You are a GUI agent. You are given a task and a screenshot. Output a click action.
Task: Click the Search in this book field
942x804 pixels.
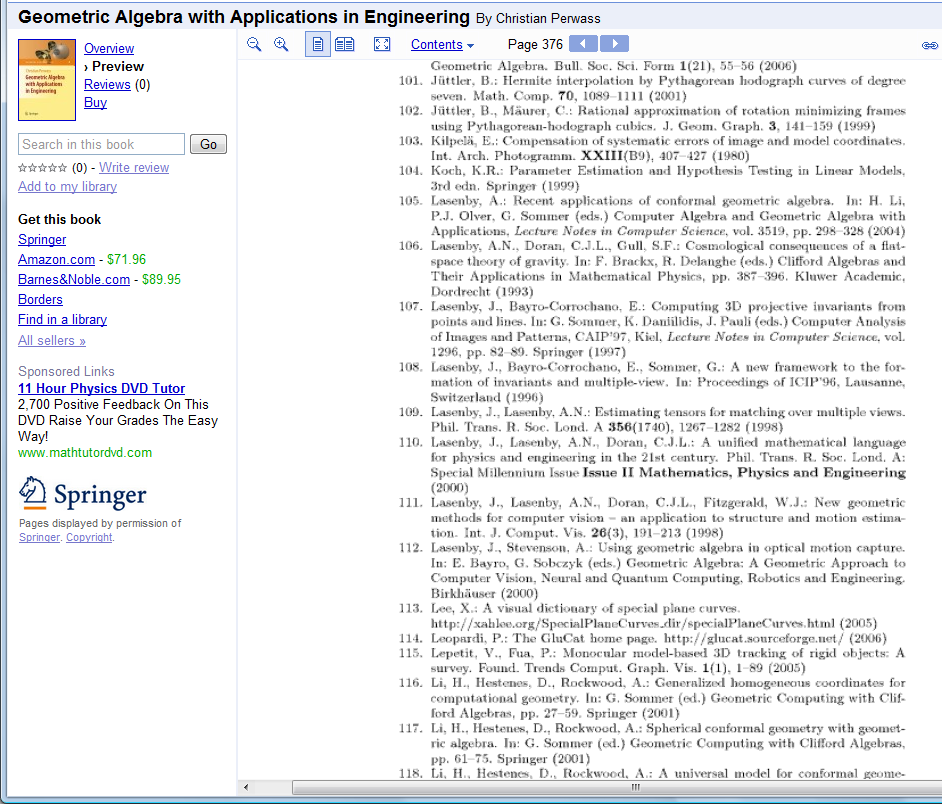click(x=101, y=144)
